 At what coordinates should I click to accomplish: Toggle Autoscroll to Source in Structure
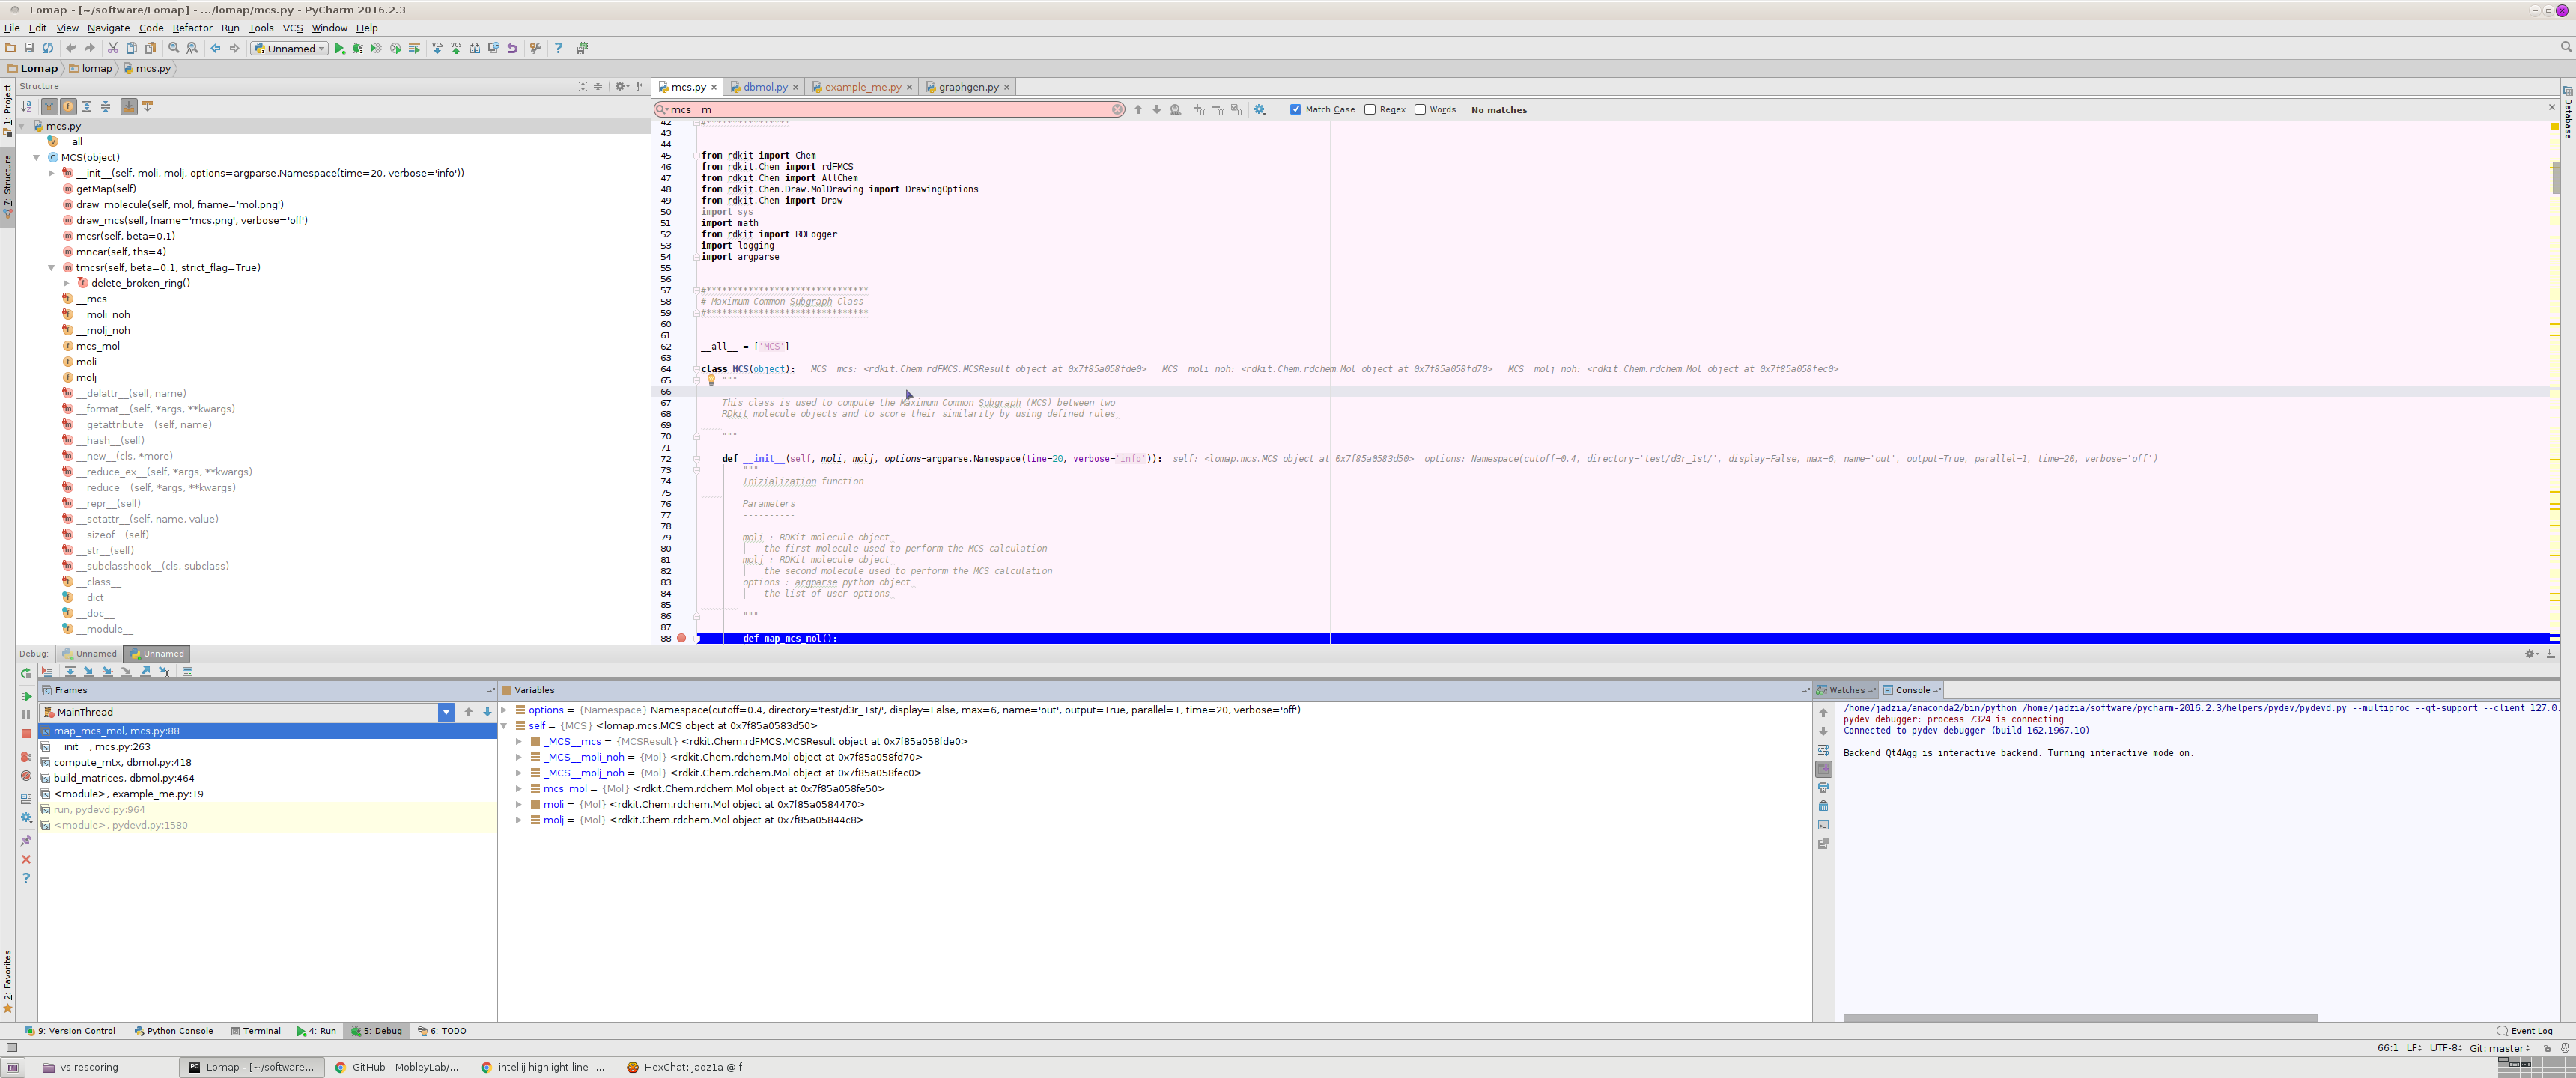(129, 106)
